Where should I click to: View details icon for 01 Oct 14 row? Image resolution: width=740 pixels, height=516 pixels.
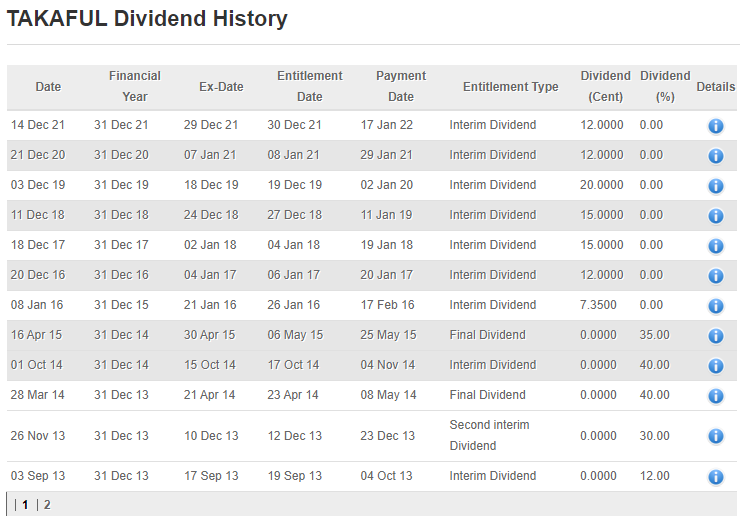click(716, 366)
